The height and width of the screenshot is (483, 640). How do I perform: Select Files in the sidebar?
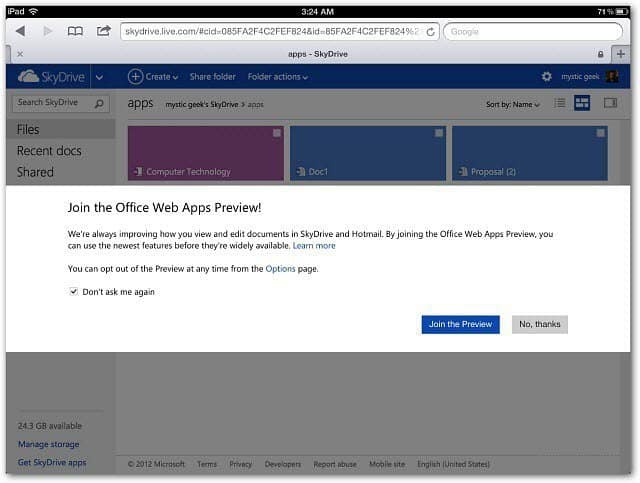tap(61, 129)
